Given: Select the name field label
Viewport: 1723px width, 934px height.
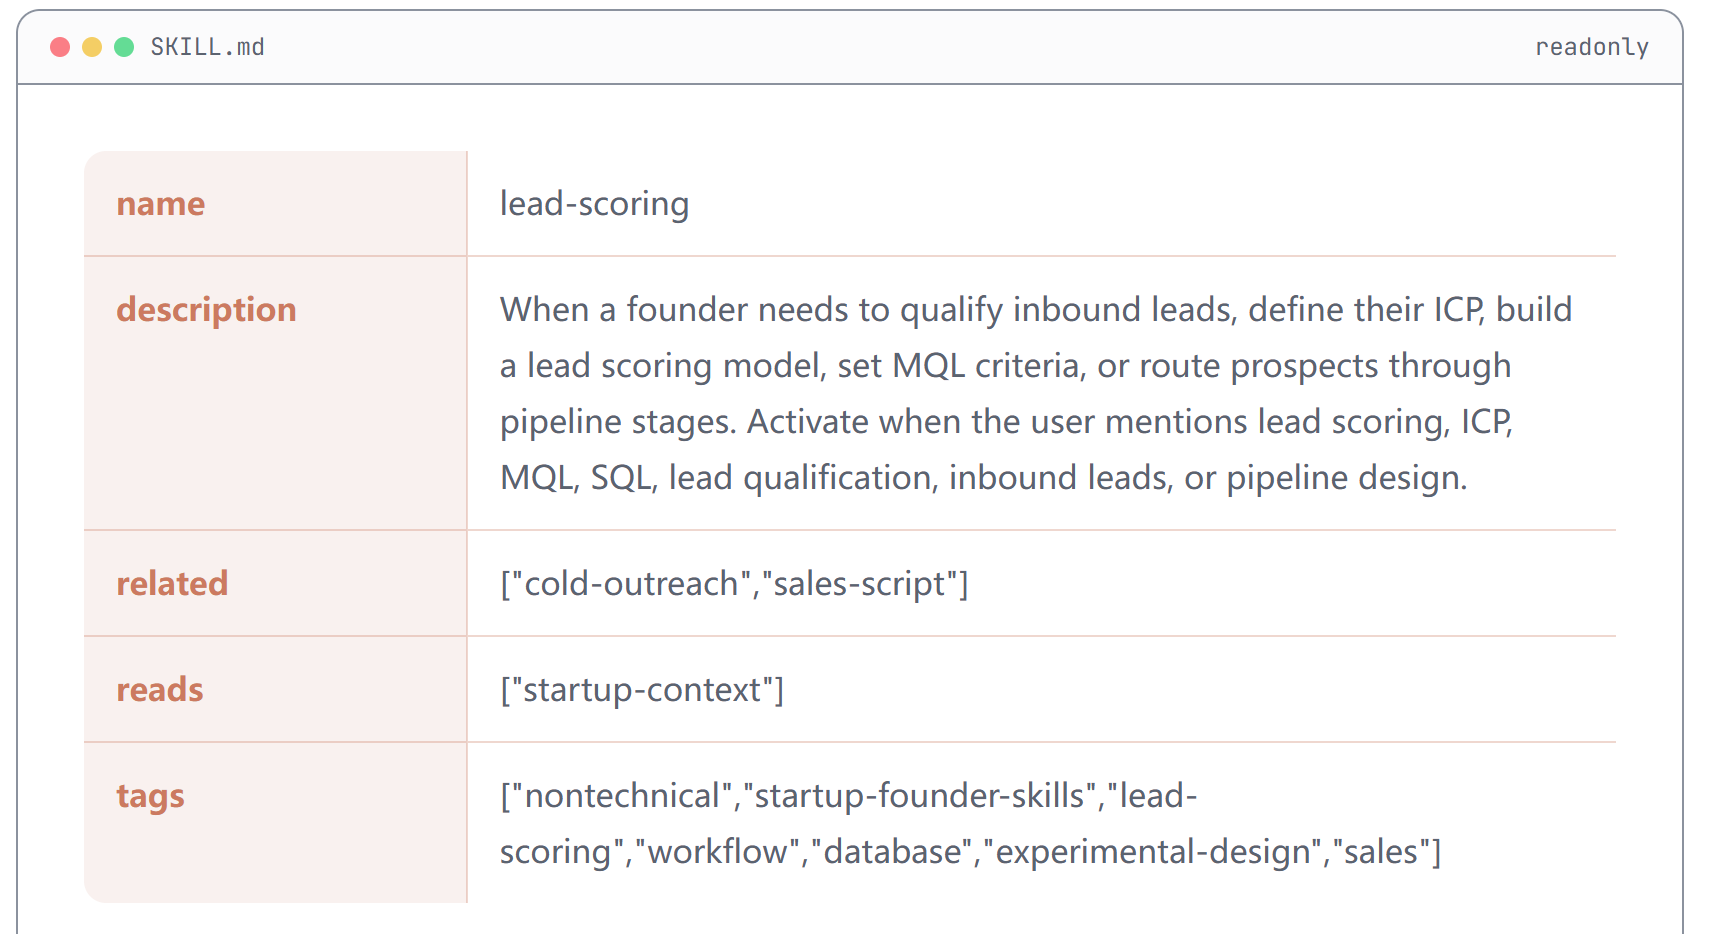Looking at the screenshot, I should (160, 204).
